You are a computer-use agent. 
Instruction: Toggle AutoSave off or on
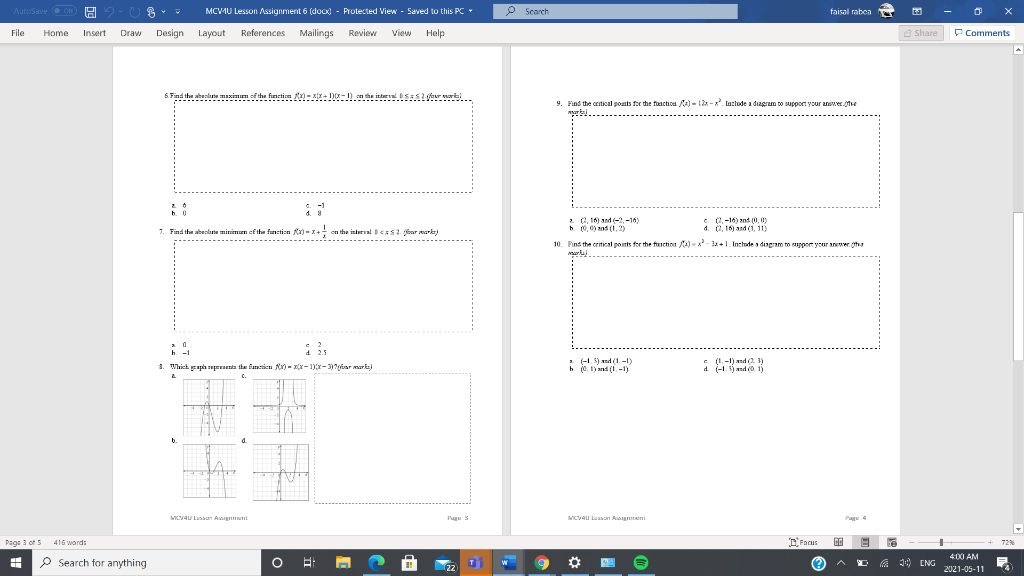63,11
